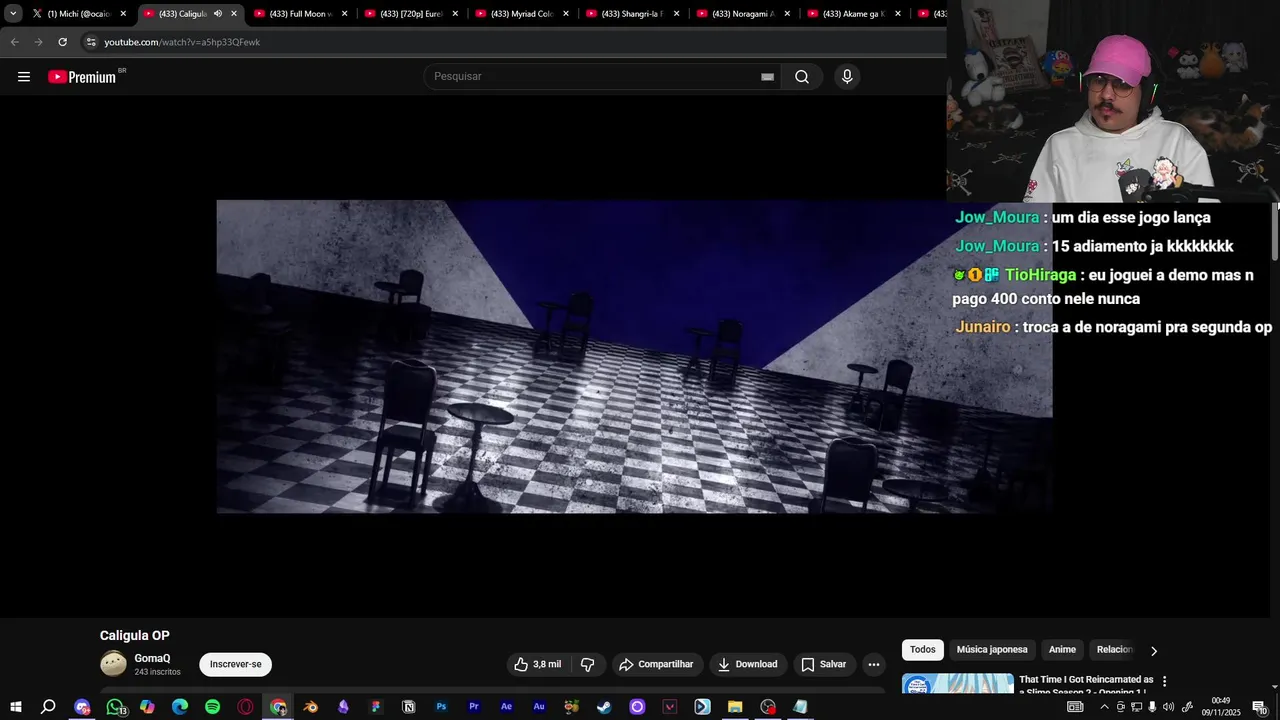
Task: Switch to the Myriad Colors tab
Action: [520, 14]
